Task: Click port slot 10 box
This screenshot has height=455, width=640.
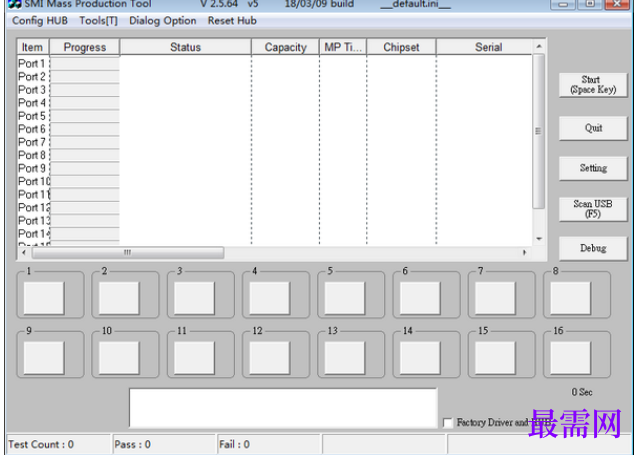Action: coord(119,358)
